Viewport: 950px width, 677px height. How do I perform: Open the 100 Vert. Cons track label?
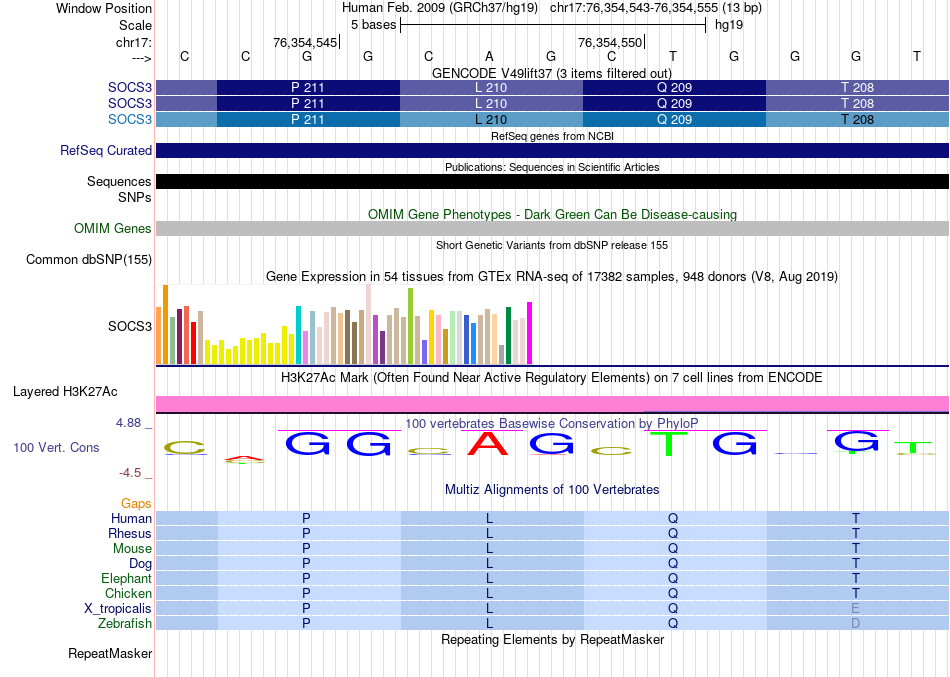click(56, 447)
